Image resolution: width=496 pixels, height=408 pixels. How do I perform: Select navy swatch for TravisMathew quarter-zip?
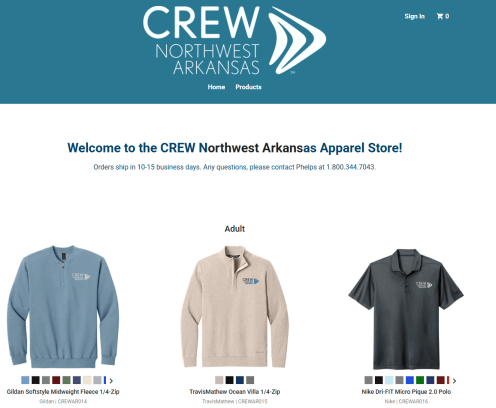coord(240,380)
